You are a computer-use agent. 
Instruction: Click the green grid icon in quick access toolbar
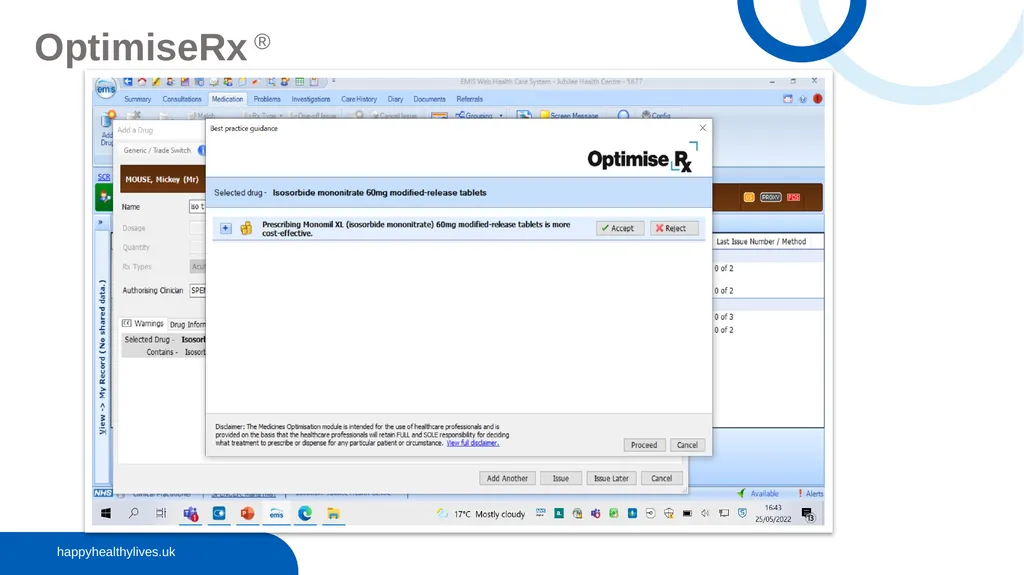tap(299, 82)
